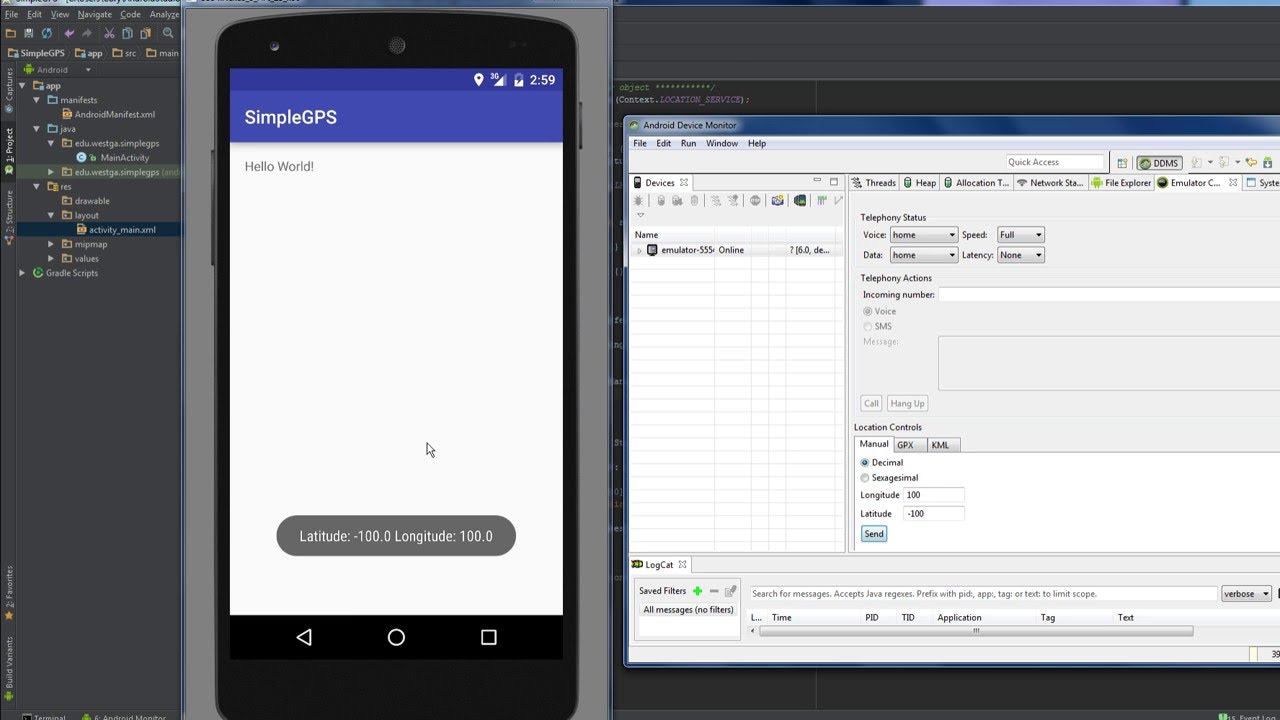Tap the Recents square button on emulator
Screen dimensions: 1280x720
pos(489,637)
